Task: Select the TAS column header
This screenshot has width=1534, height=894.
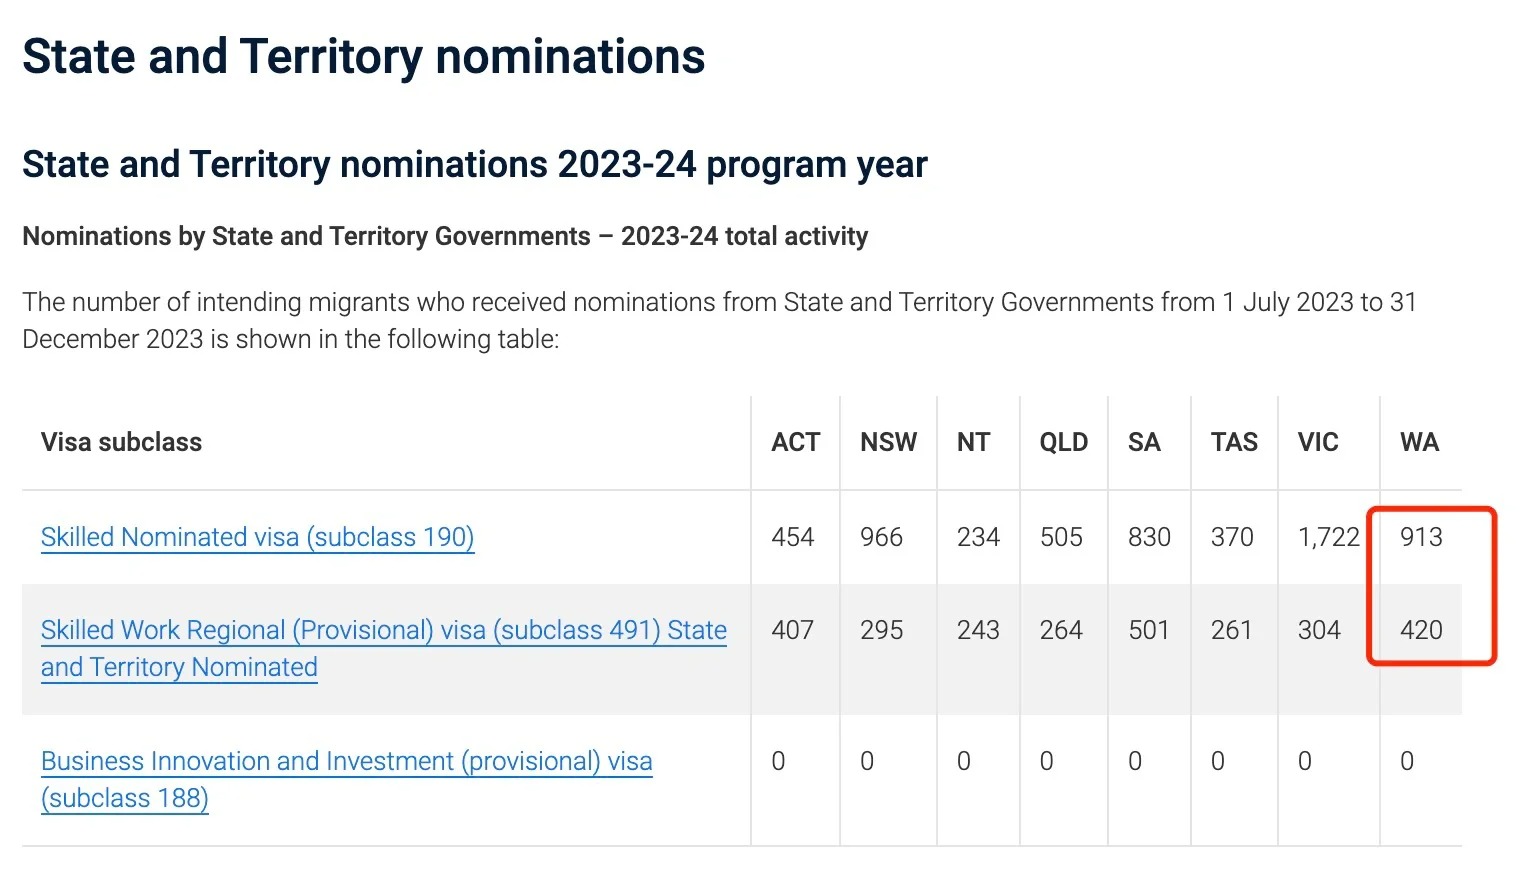Action: (1234, 442)
